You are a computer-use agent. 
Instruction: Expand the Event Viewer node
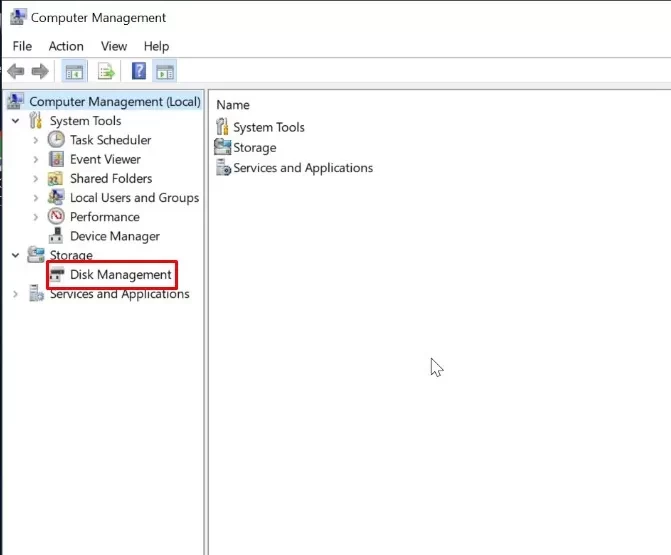click(36, 159)
